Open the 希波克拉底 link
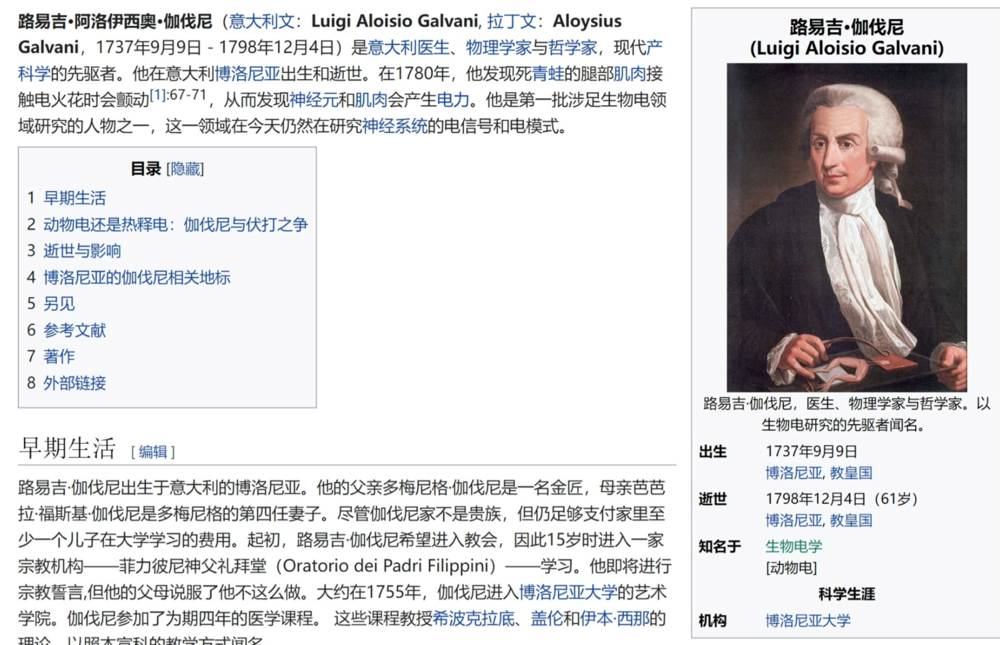The width and height of the screenshot is (1000, 645). 473,618
